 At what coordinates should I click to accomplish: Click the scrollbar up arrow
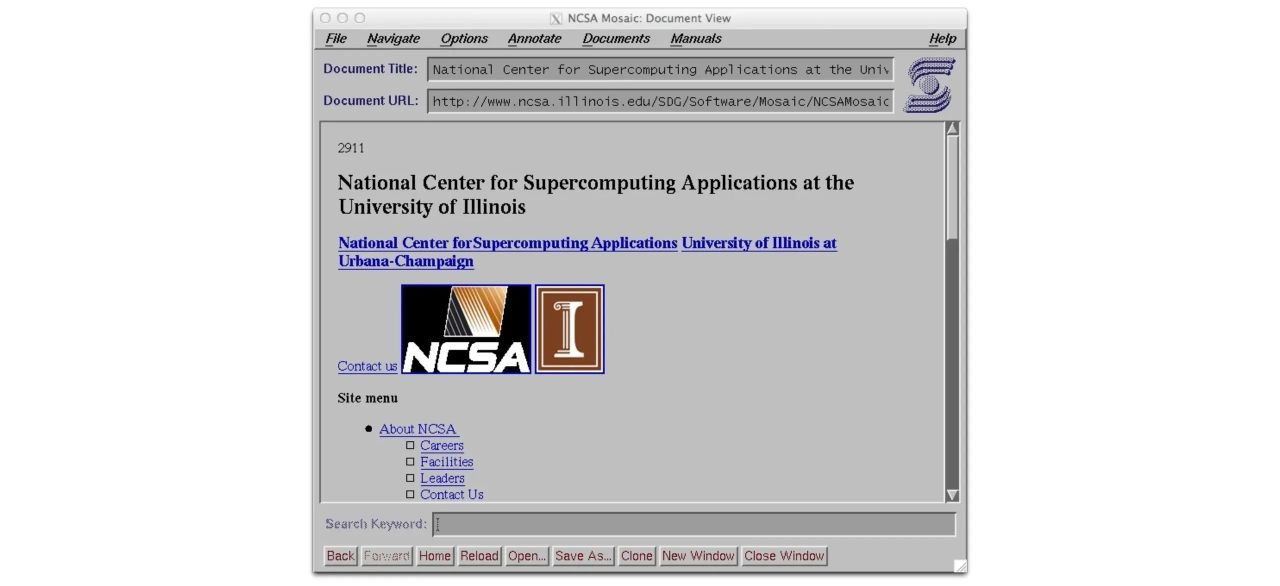[952, 129]
